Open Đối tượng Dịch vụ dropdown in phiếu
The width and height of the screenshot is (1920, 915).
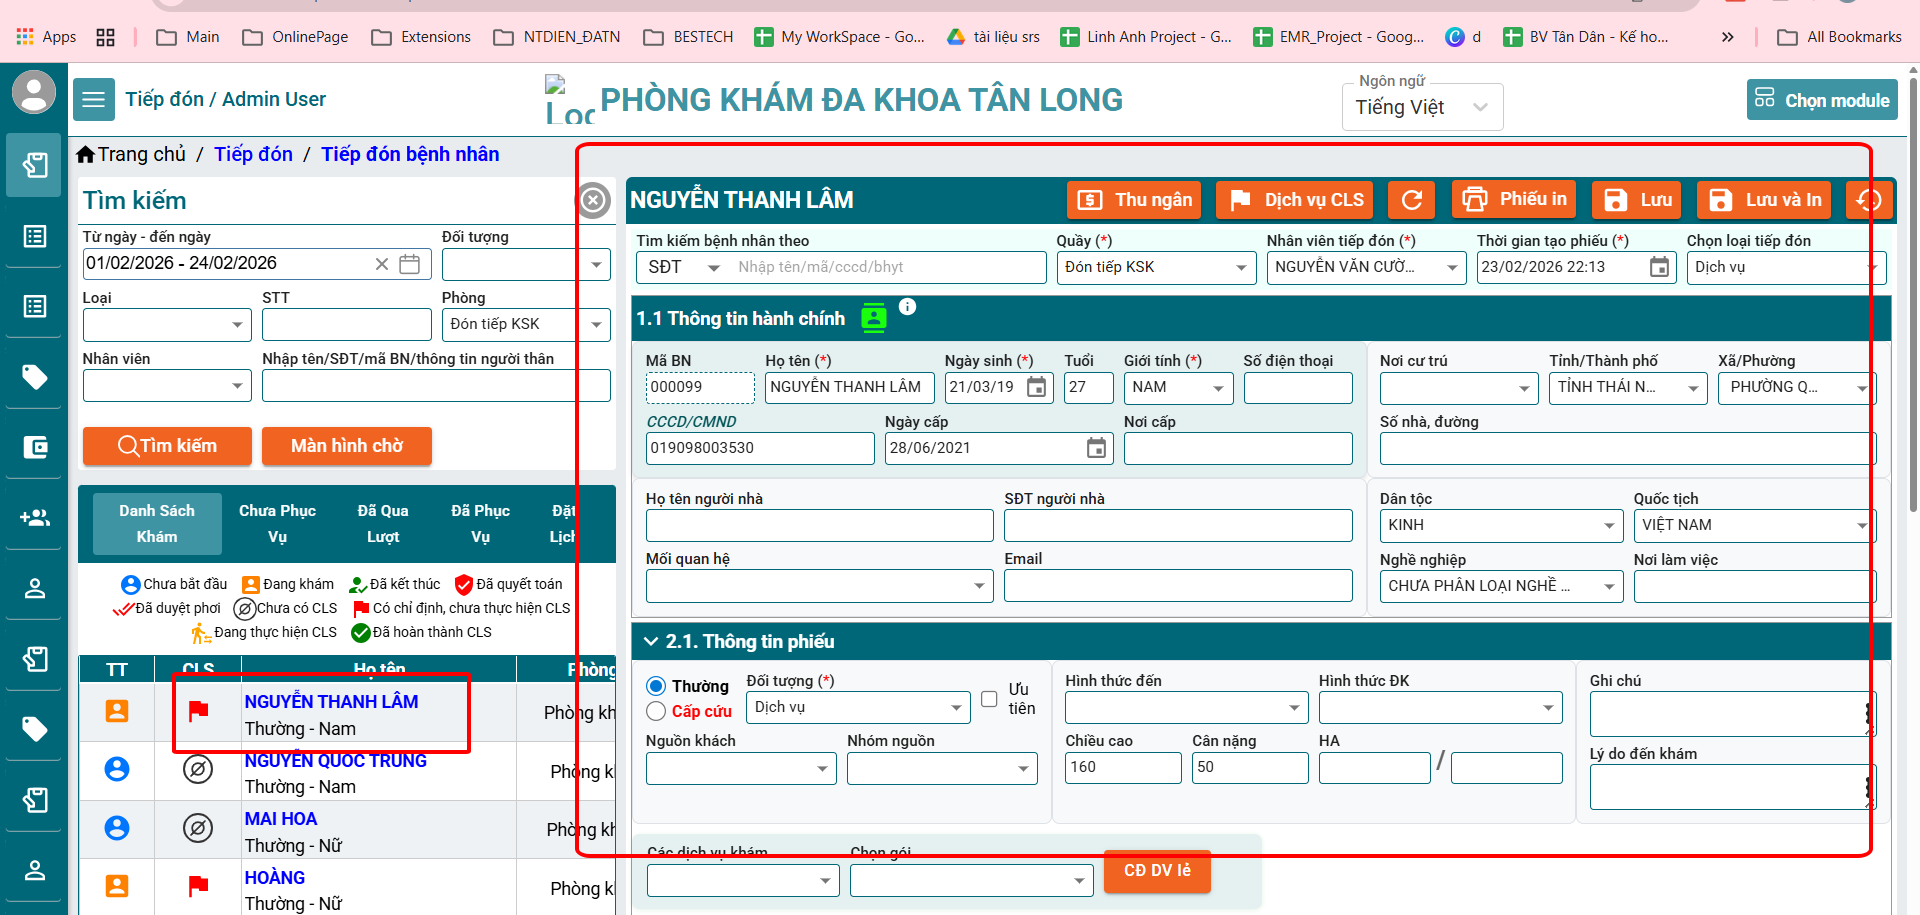(858, 708)
